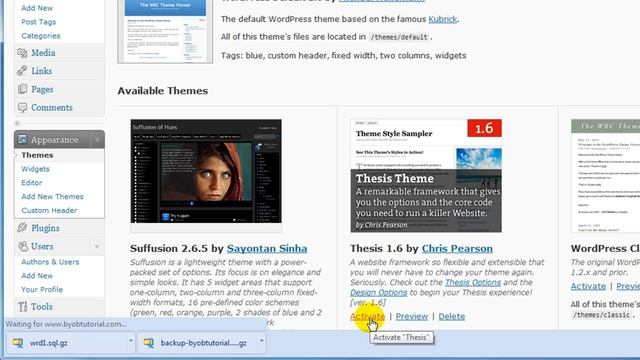Screen dimensions: 640x360
Task: Open Authors & Users page
Action: click(50, 262)
